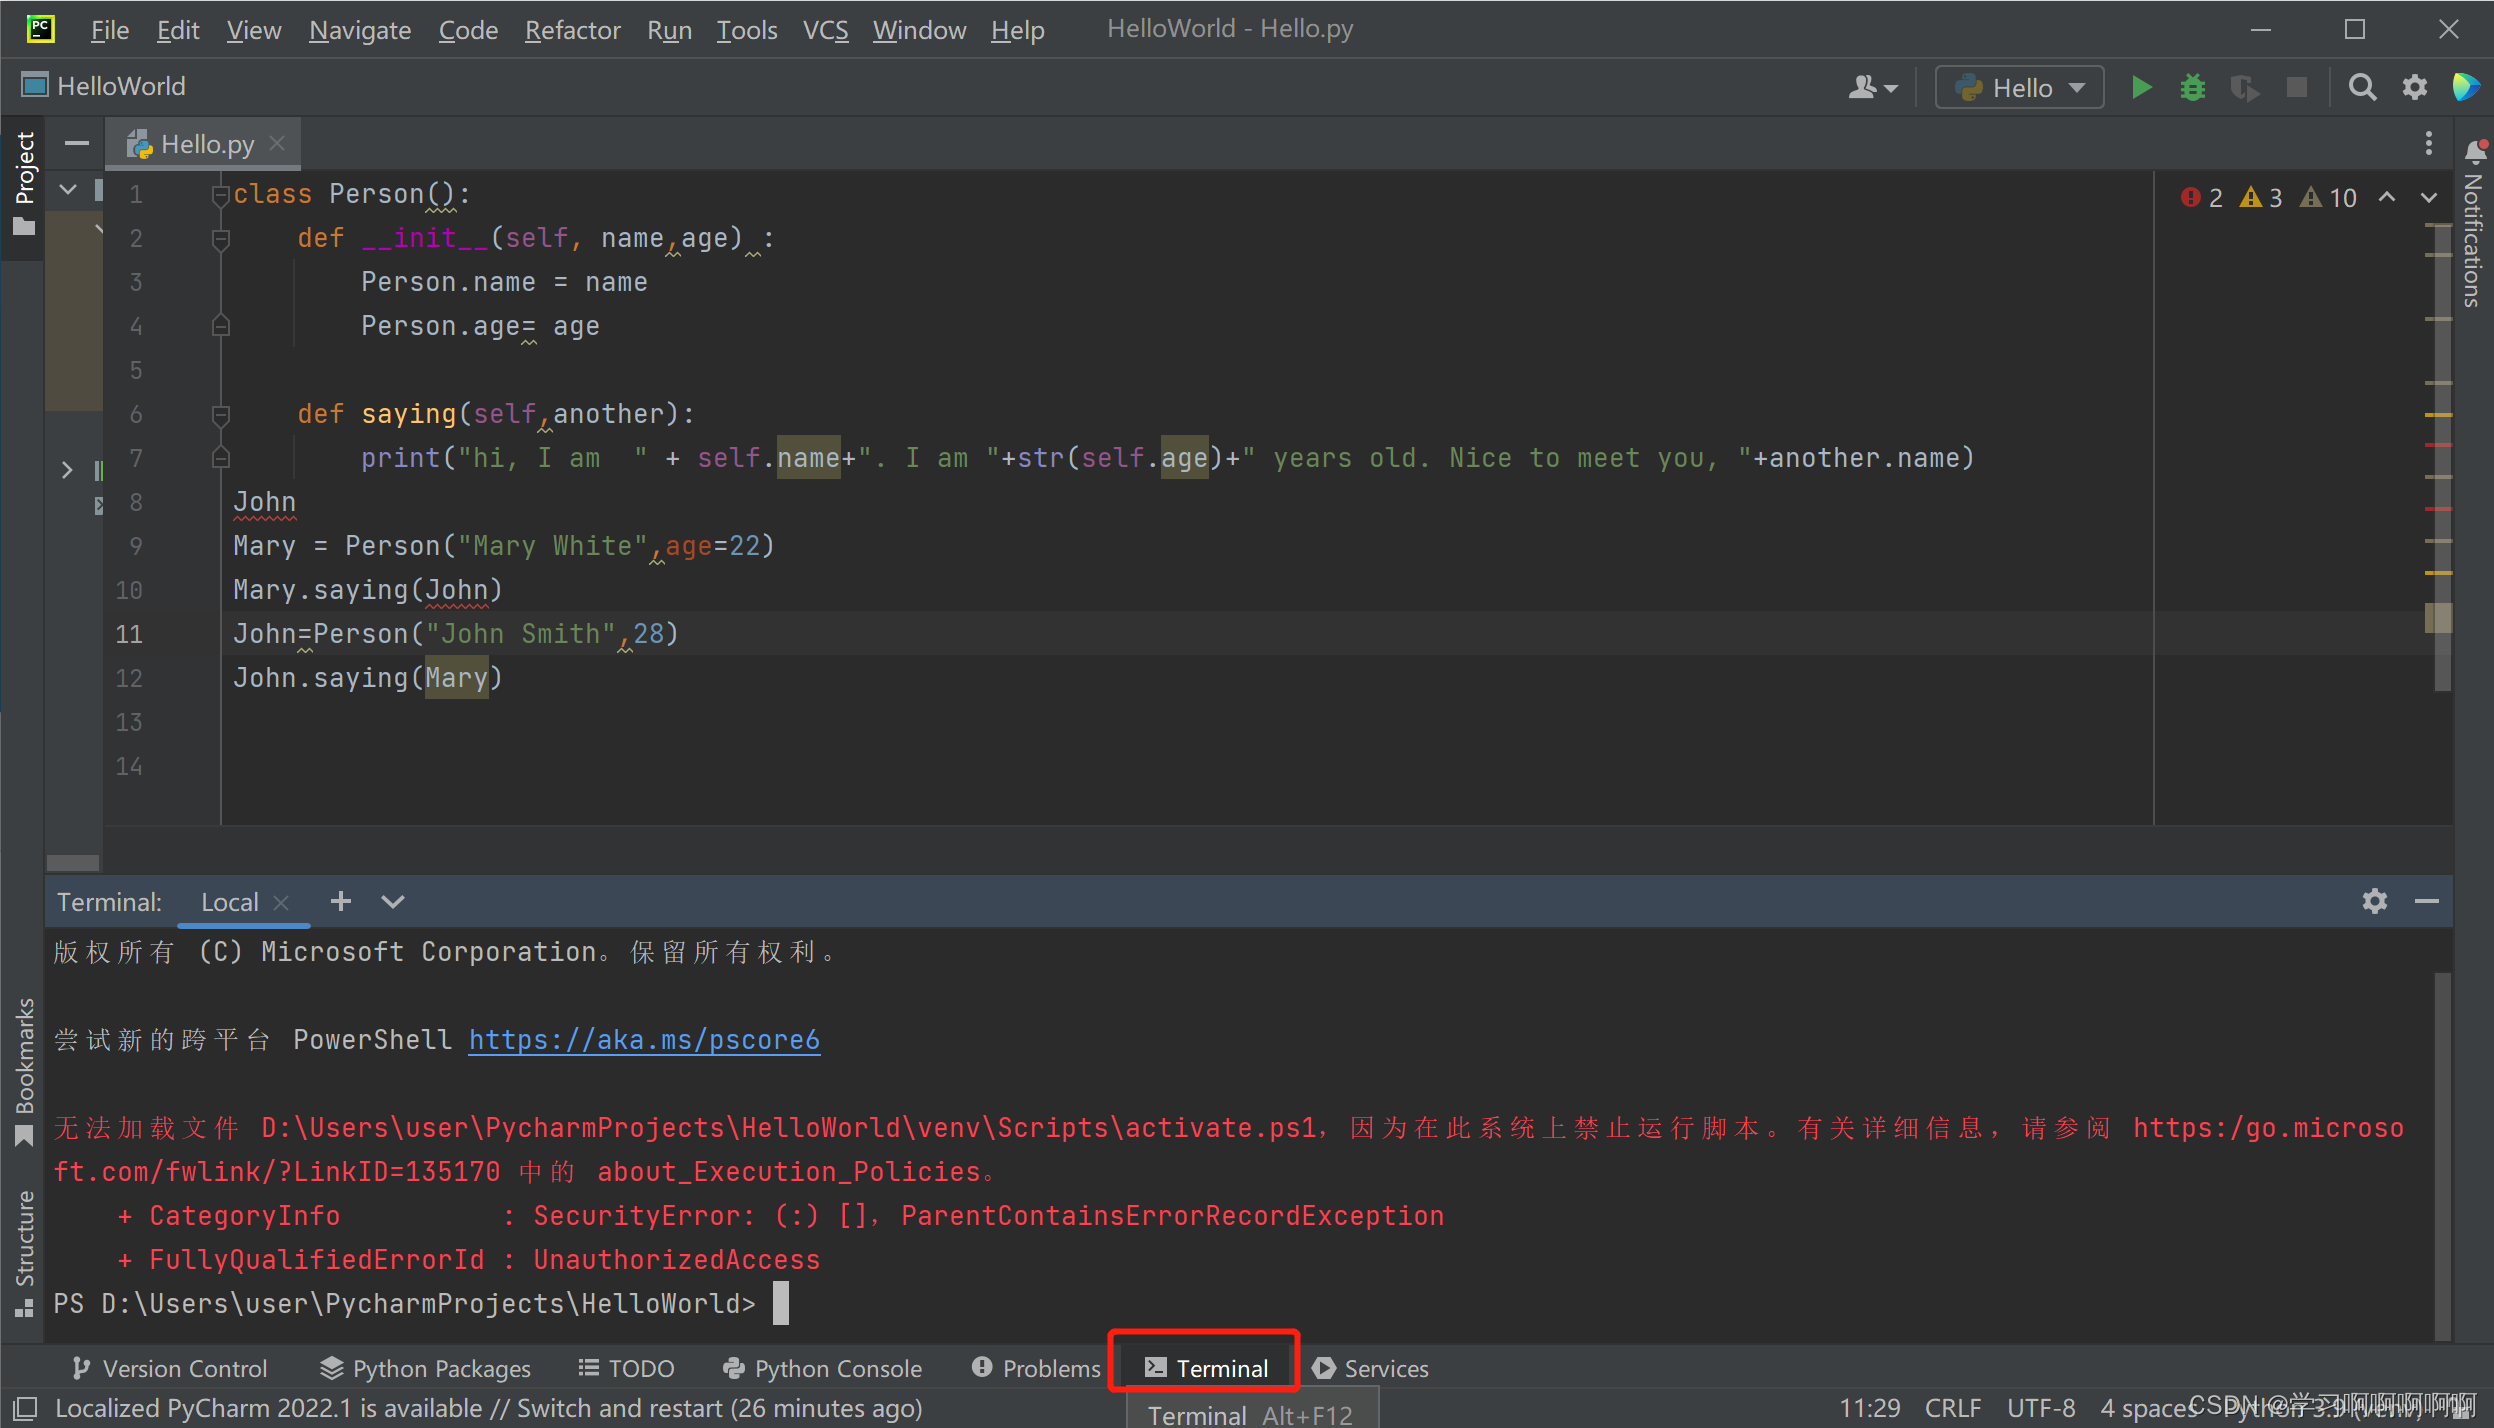This screenshot has width=2494, height=1428.
Task: Open the user account icon menu
Action: click(x=1872, y=88)
